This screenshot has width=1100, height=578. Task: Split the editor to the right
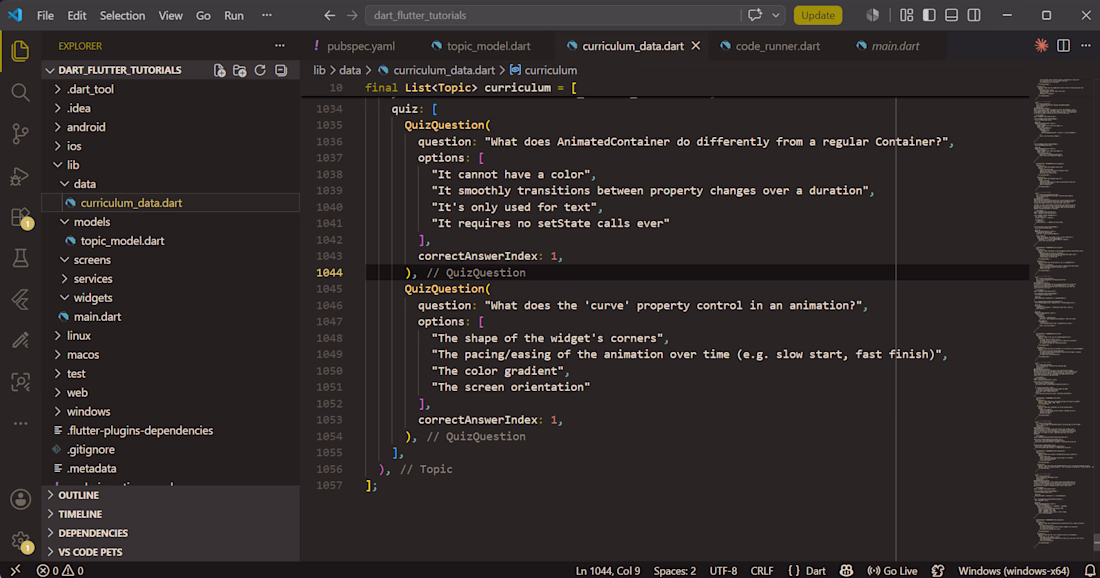pos(1064,46)
